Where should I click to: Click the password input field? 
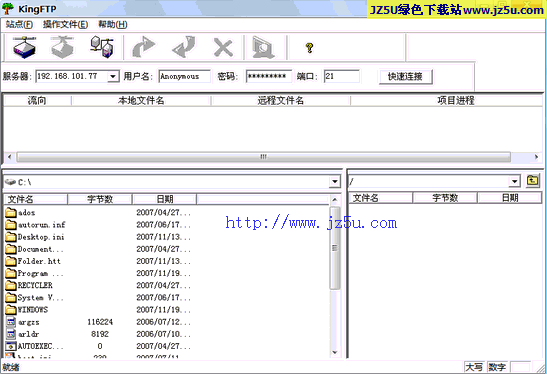click(269, 76)
